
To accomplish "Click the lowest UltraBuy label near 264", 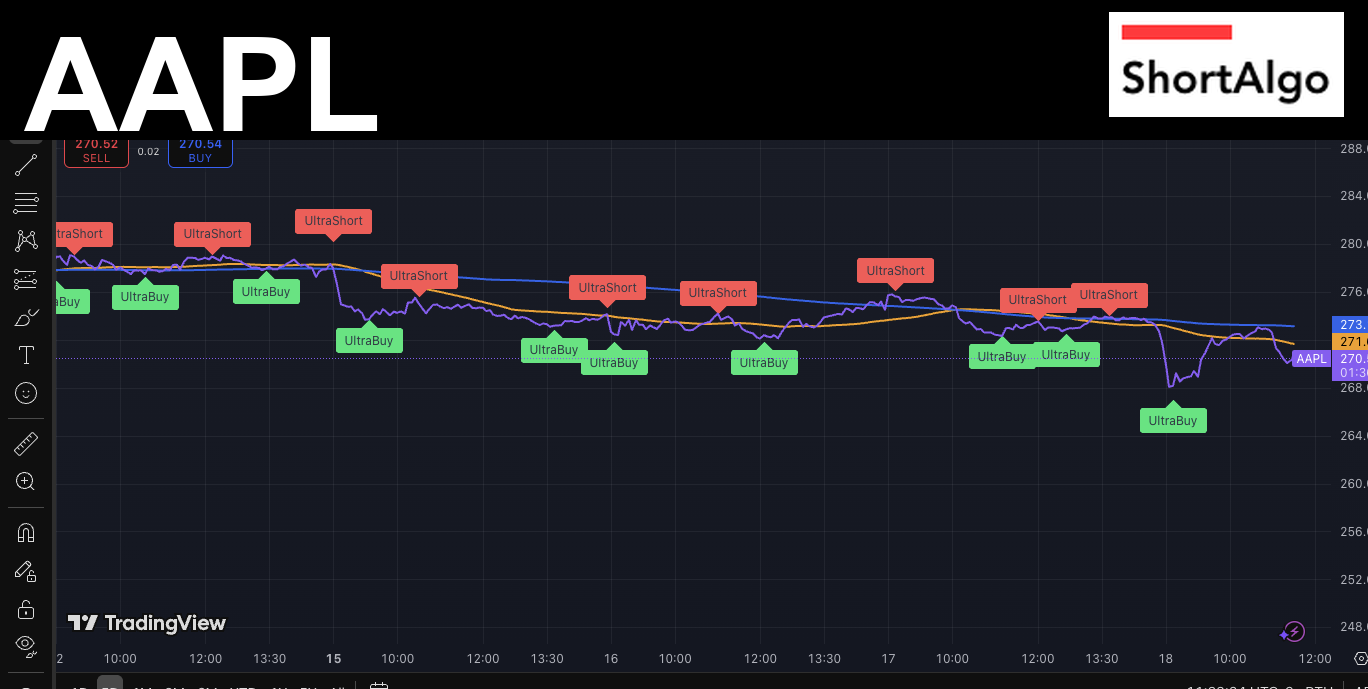I will [x=1173, y=418].
